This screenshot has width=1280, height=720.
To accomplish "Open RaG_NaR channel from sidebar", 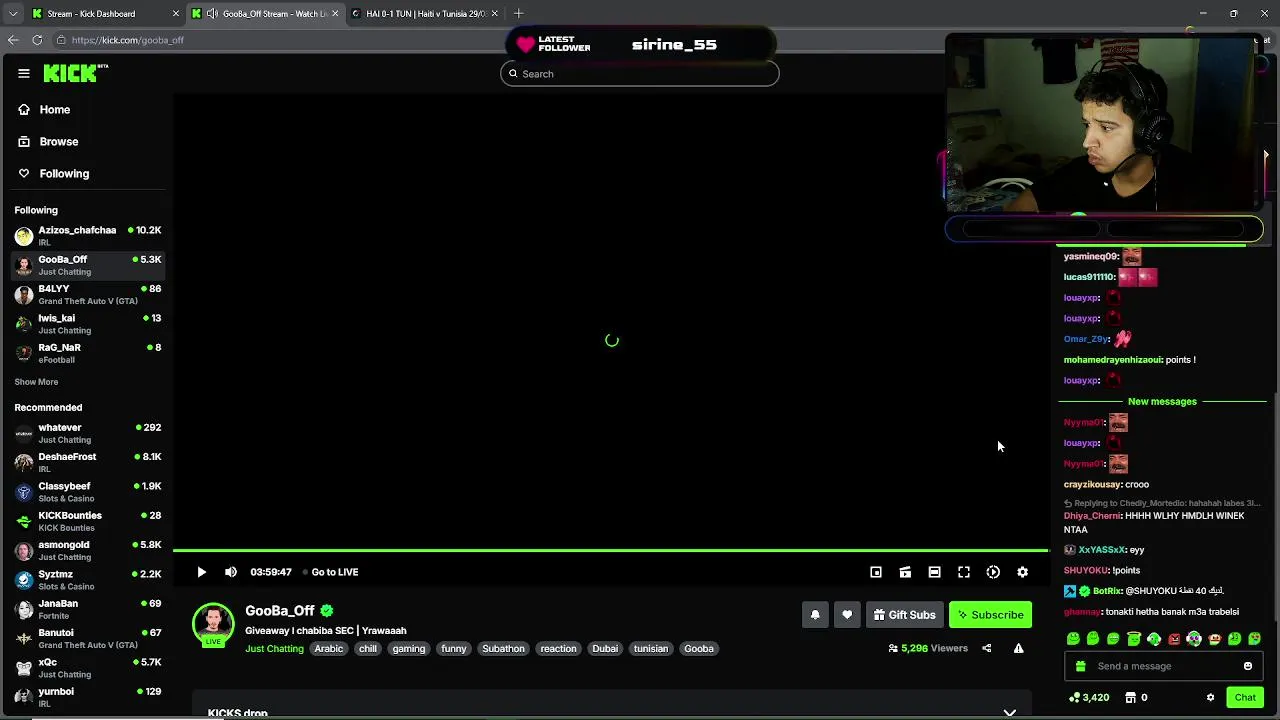I will click(x=87, y=353).
